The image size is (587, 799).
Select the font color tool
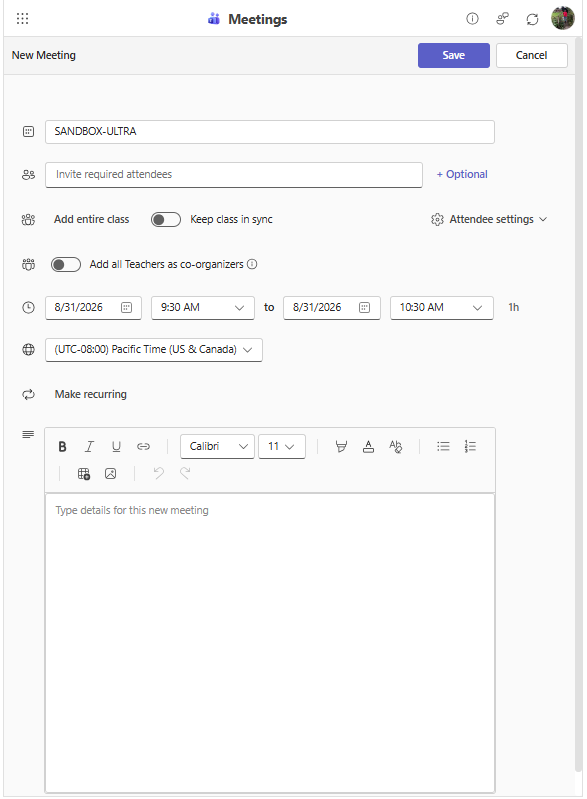368,446
